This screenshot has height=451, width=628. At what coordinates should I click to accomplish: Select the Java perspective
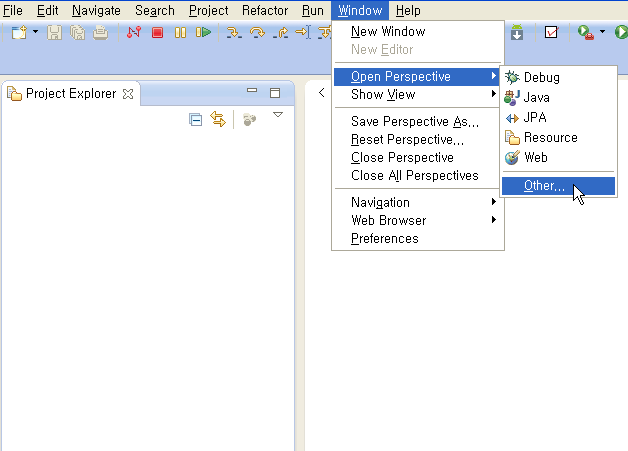click(x=558, y=97)
